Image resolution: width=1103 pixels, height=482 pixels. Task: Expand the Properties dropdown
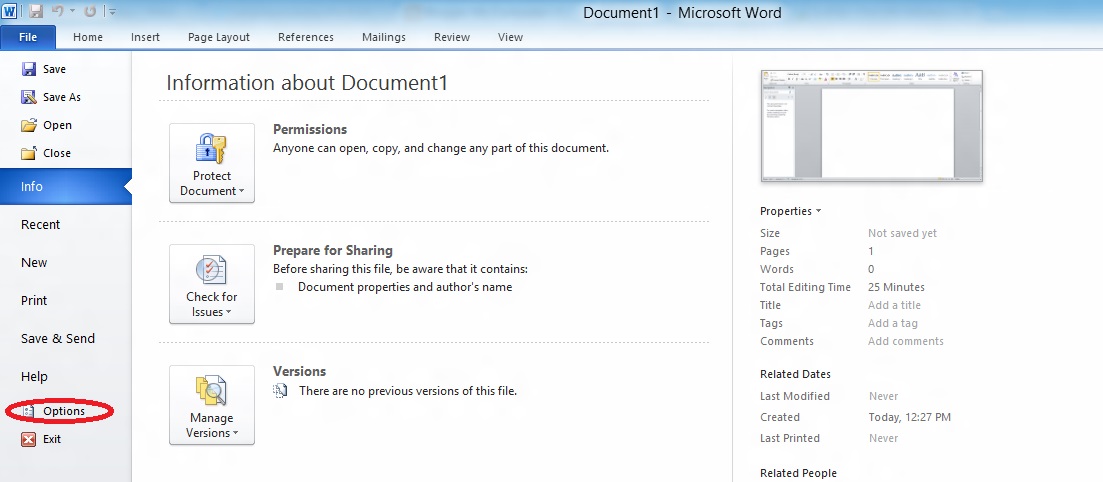[x=791, y=211]
